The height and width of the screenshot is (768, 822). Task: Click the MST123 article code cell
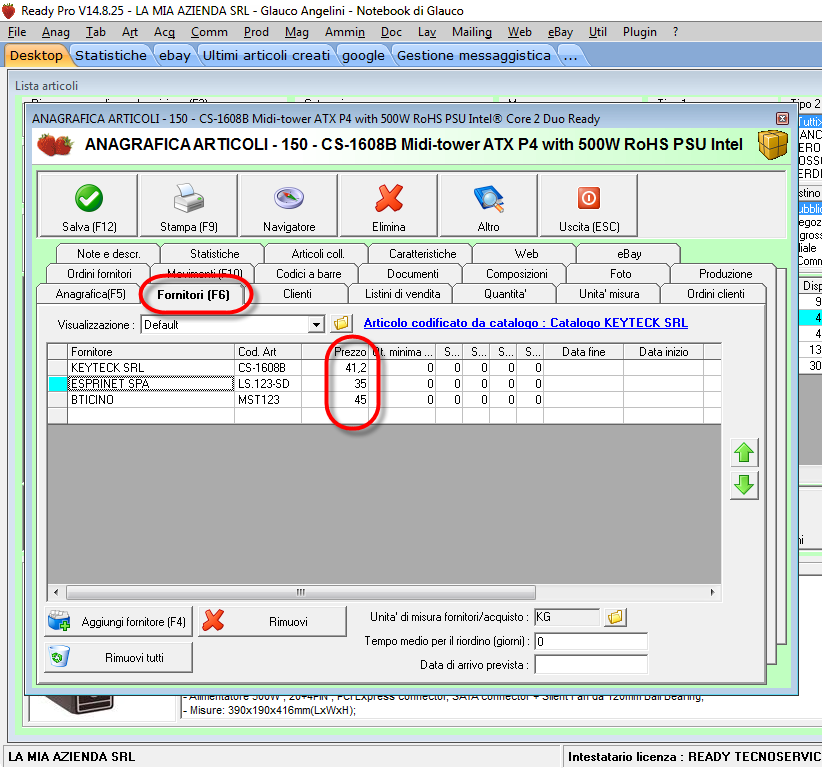268,399
